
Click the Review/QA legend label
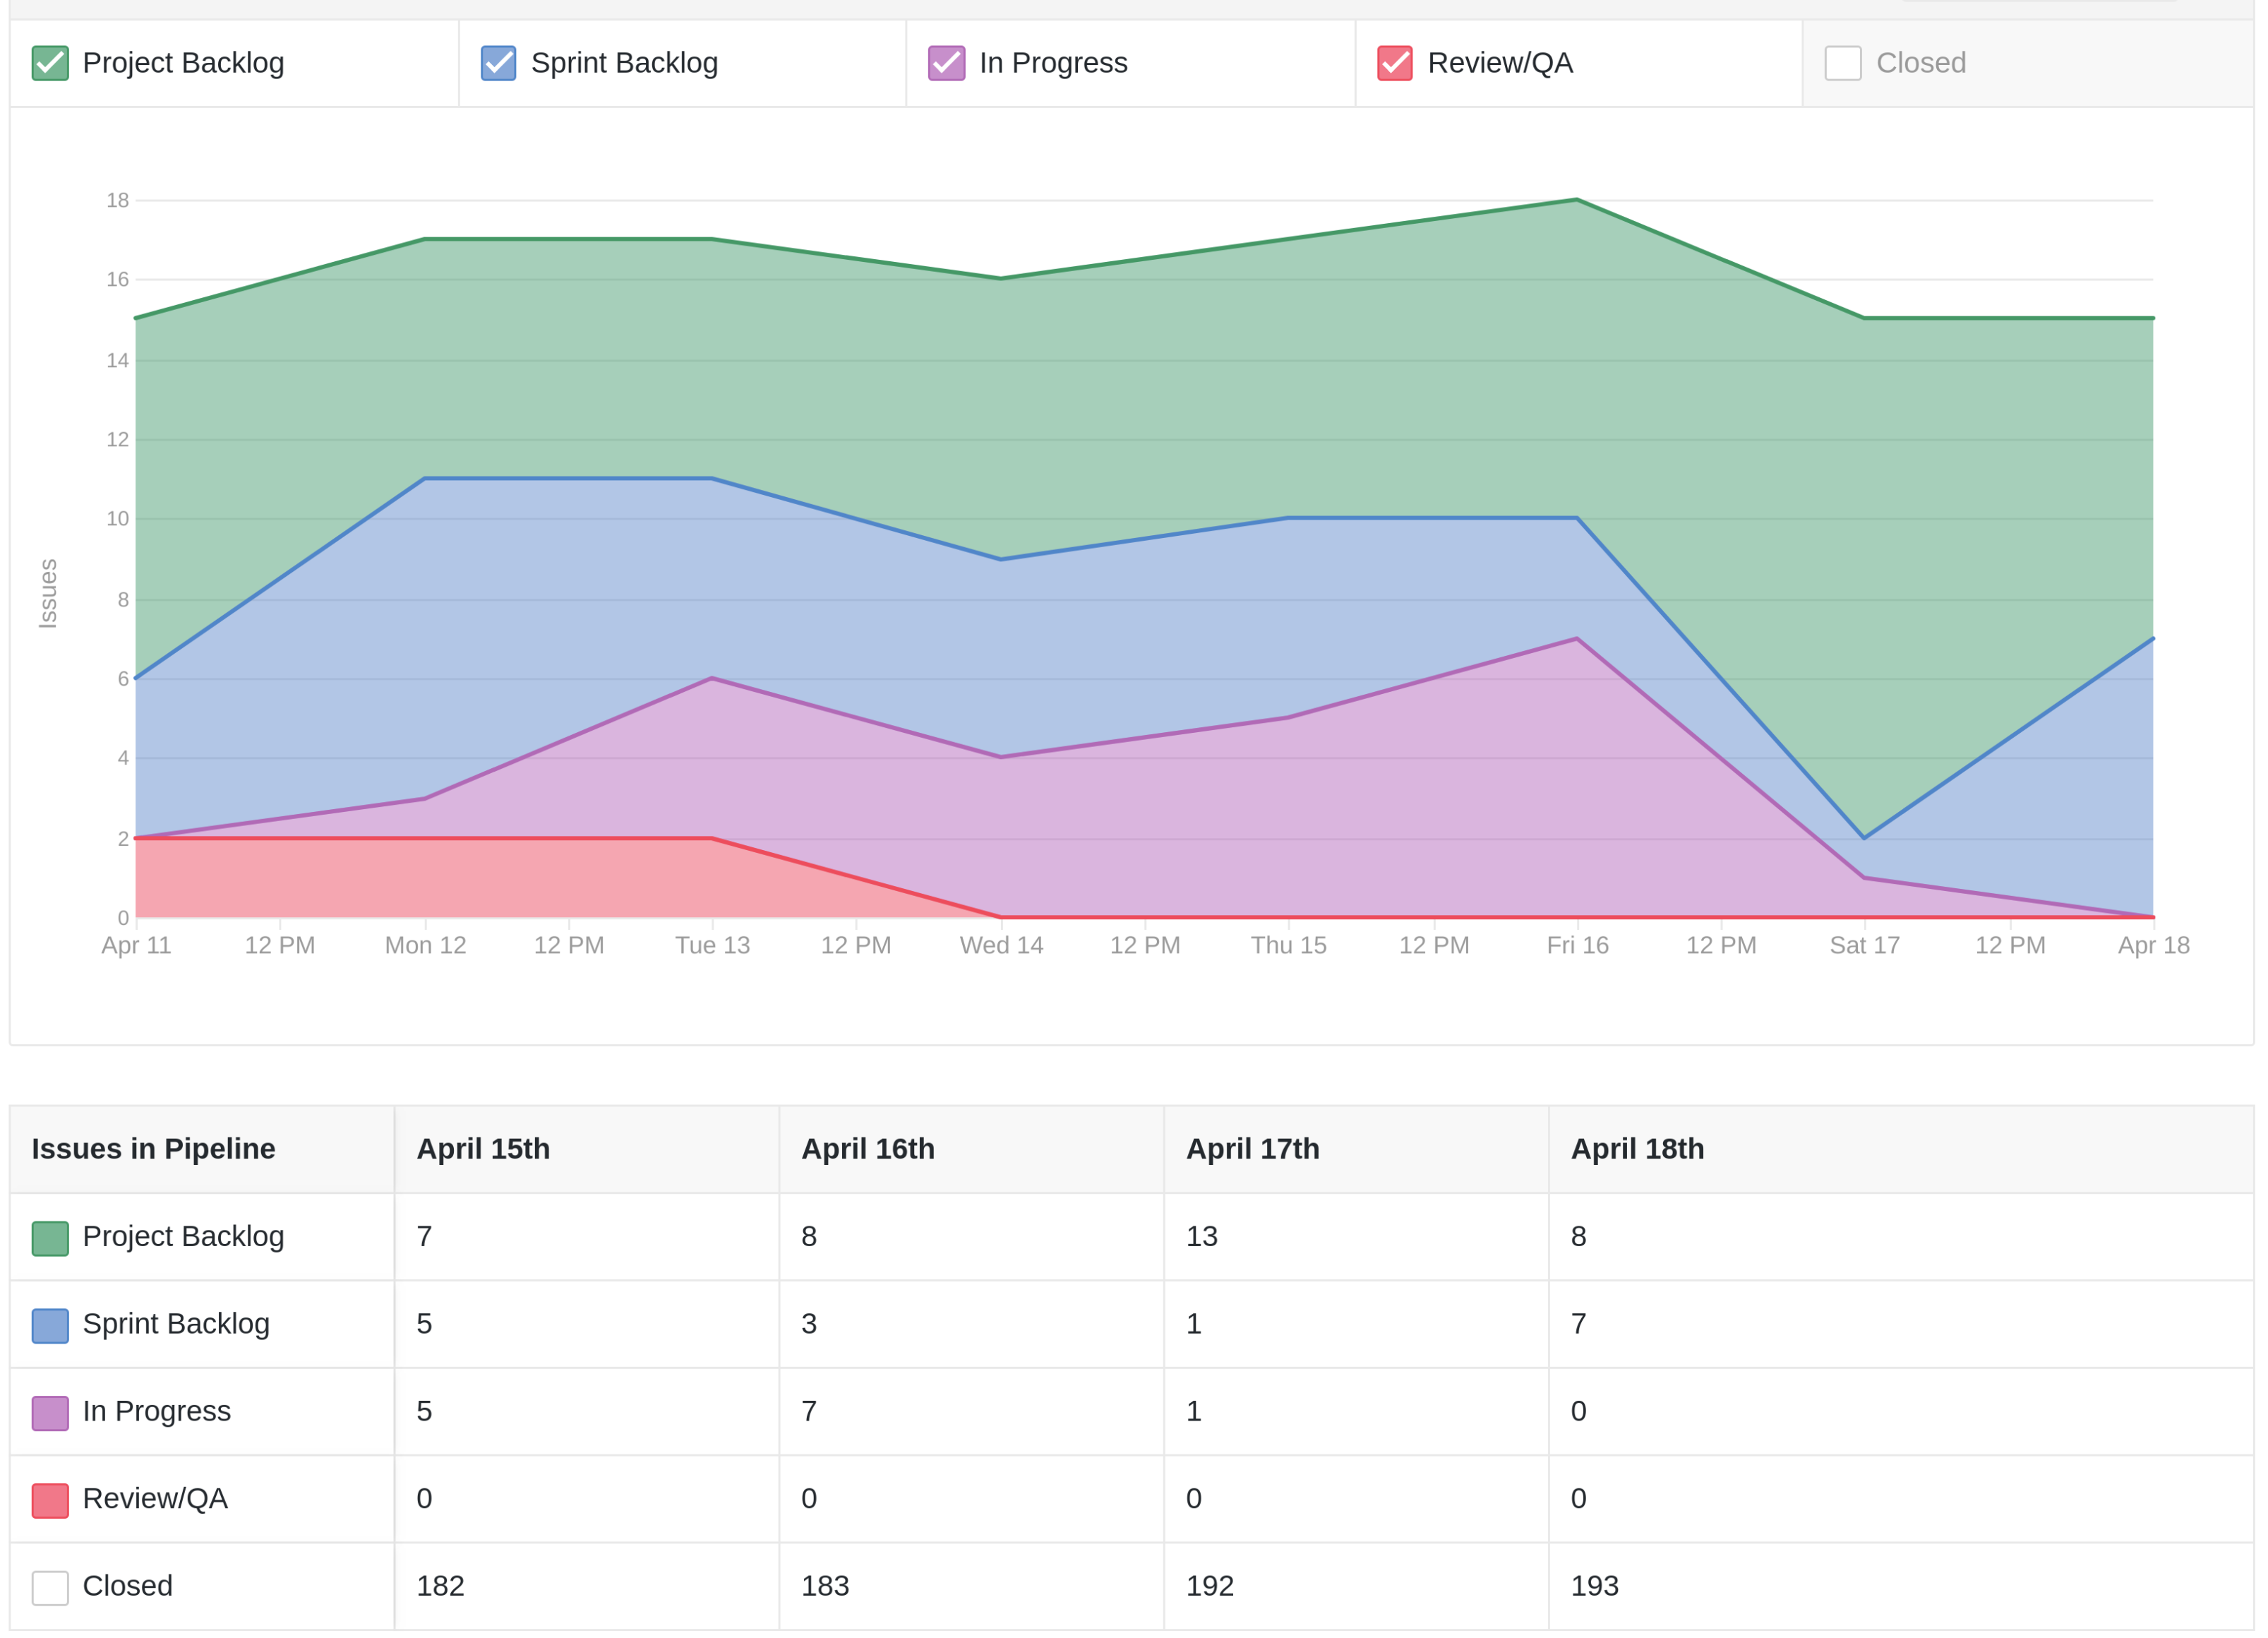(x=1501, y=63)
